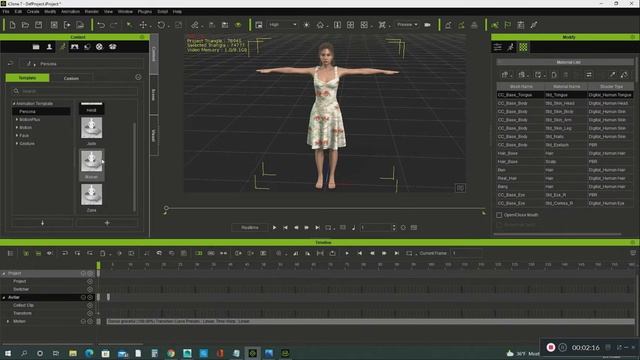The image size is (640, 360).
Task: Open the Animation menu
Action: click(x=70, y=11)
